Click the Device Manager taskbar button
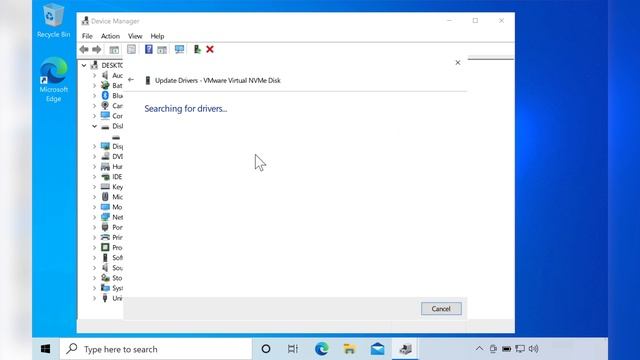 pos(405,349)
